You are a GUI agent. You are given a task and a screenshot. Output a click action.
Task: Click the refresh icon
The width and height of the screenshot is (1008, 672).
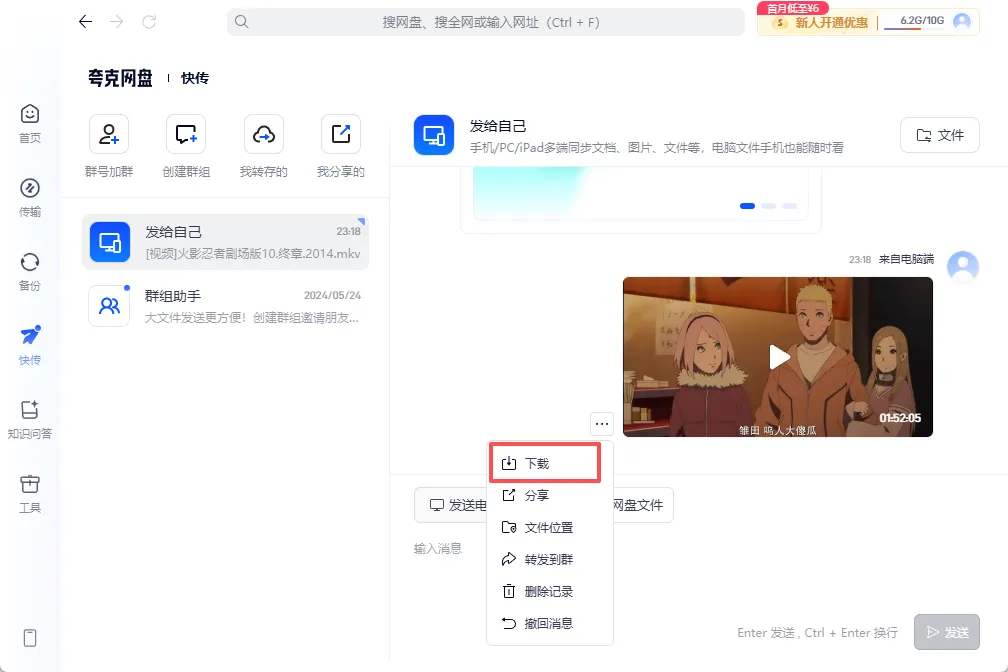pyautogui.click(x=149, y=22)
